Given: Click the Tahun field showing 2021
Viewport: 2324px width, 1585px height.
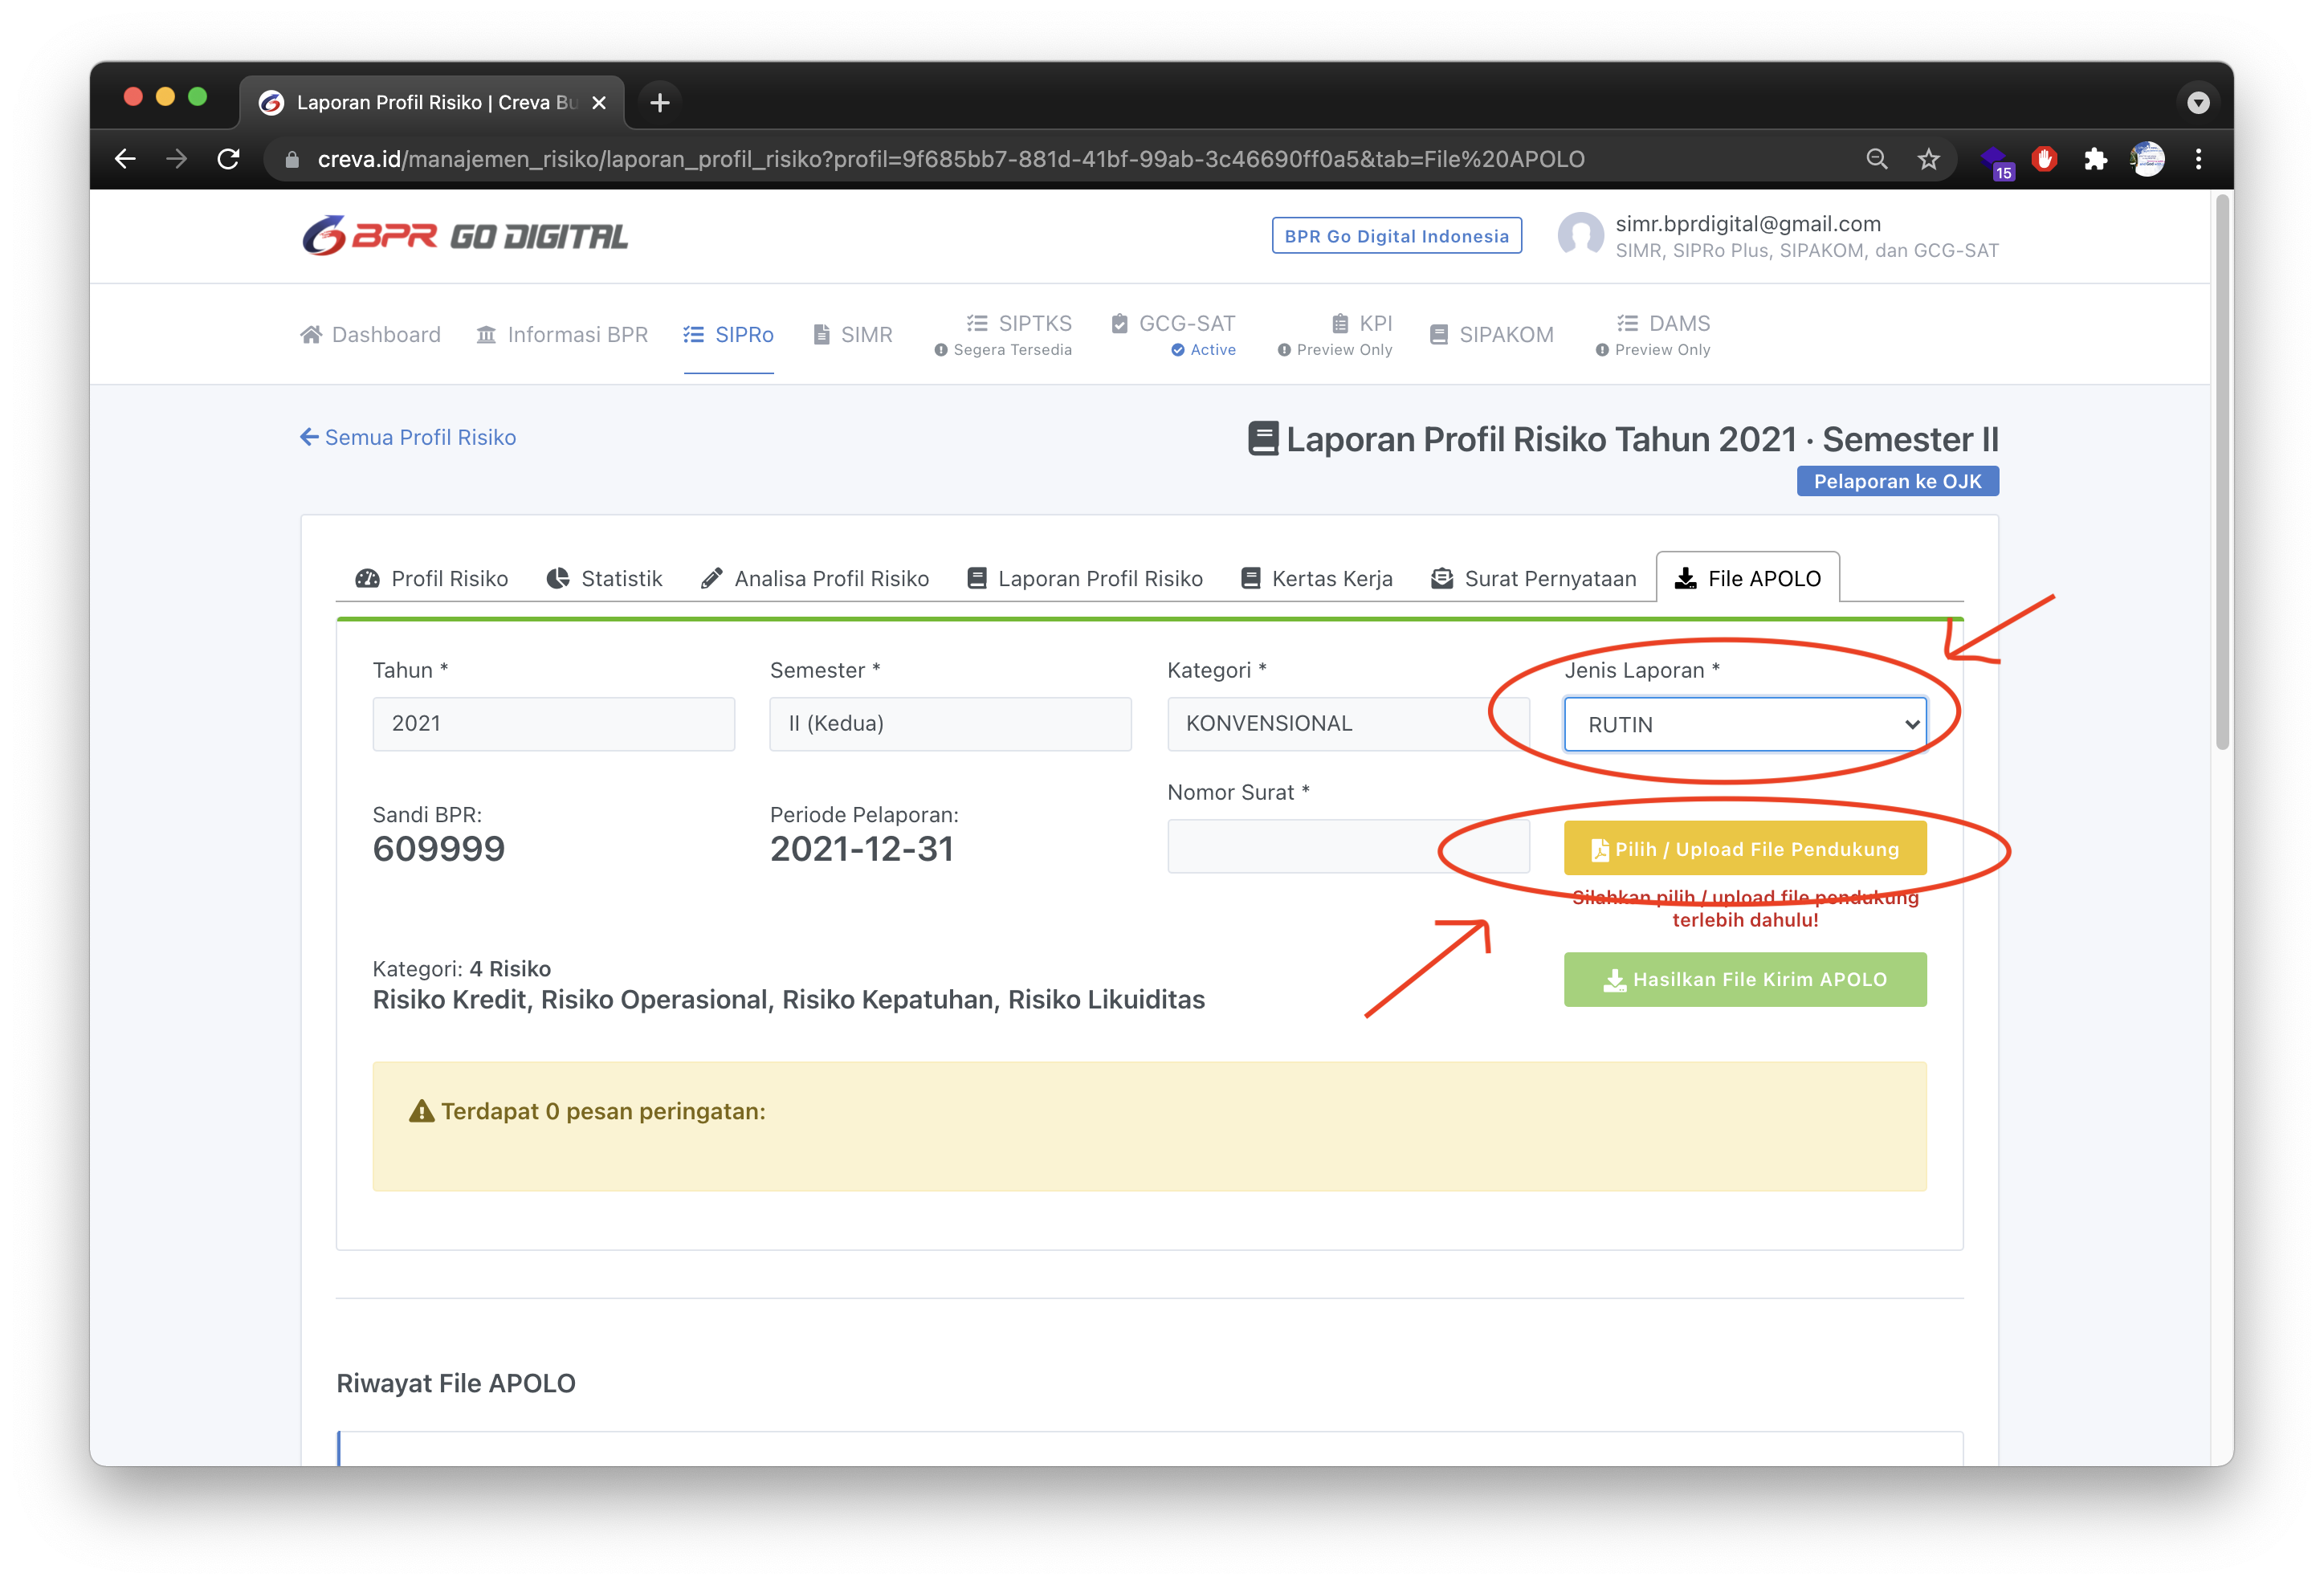Looking at the screenshot, I should [554, 724].
